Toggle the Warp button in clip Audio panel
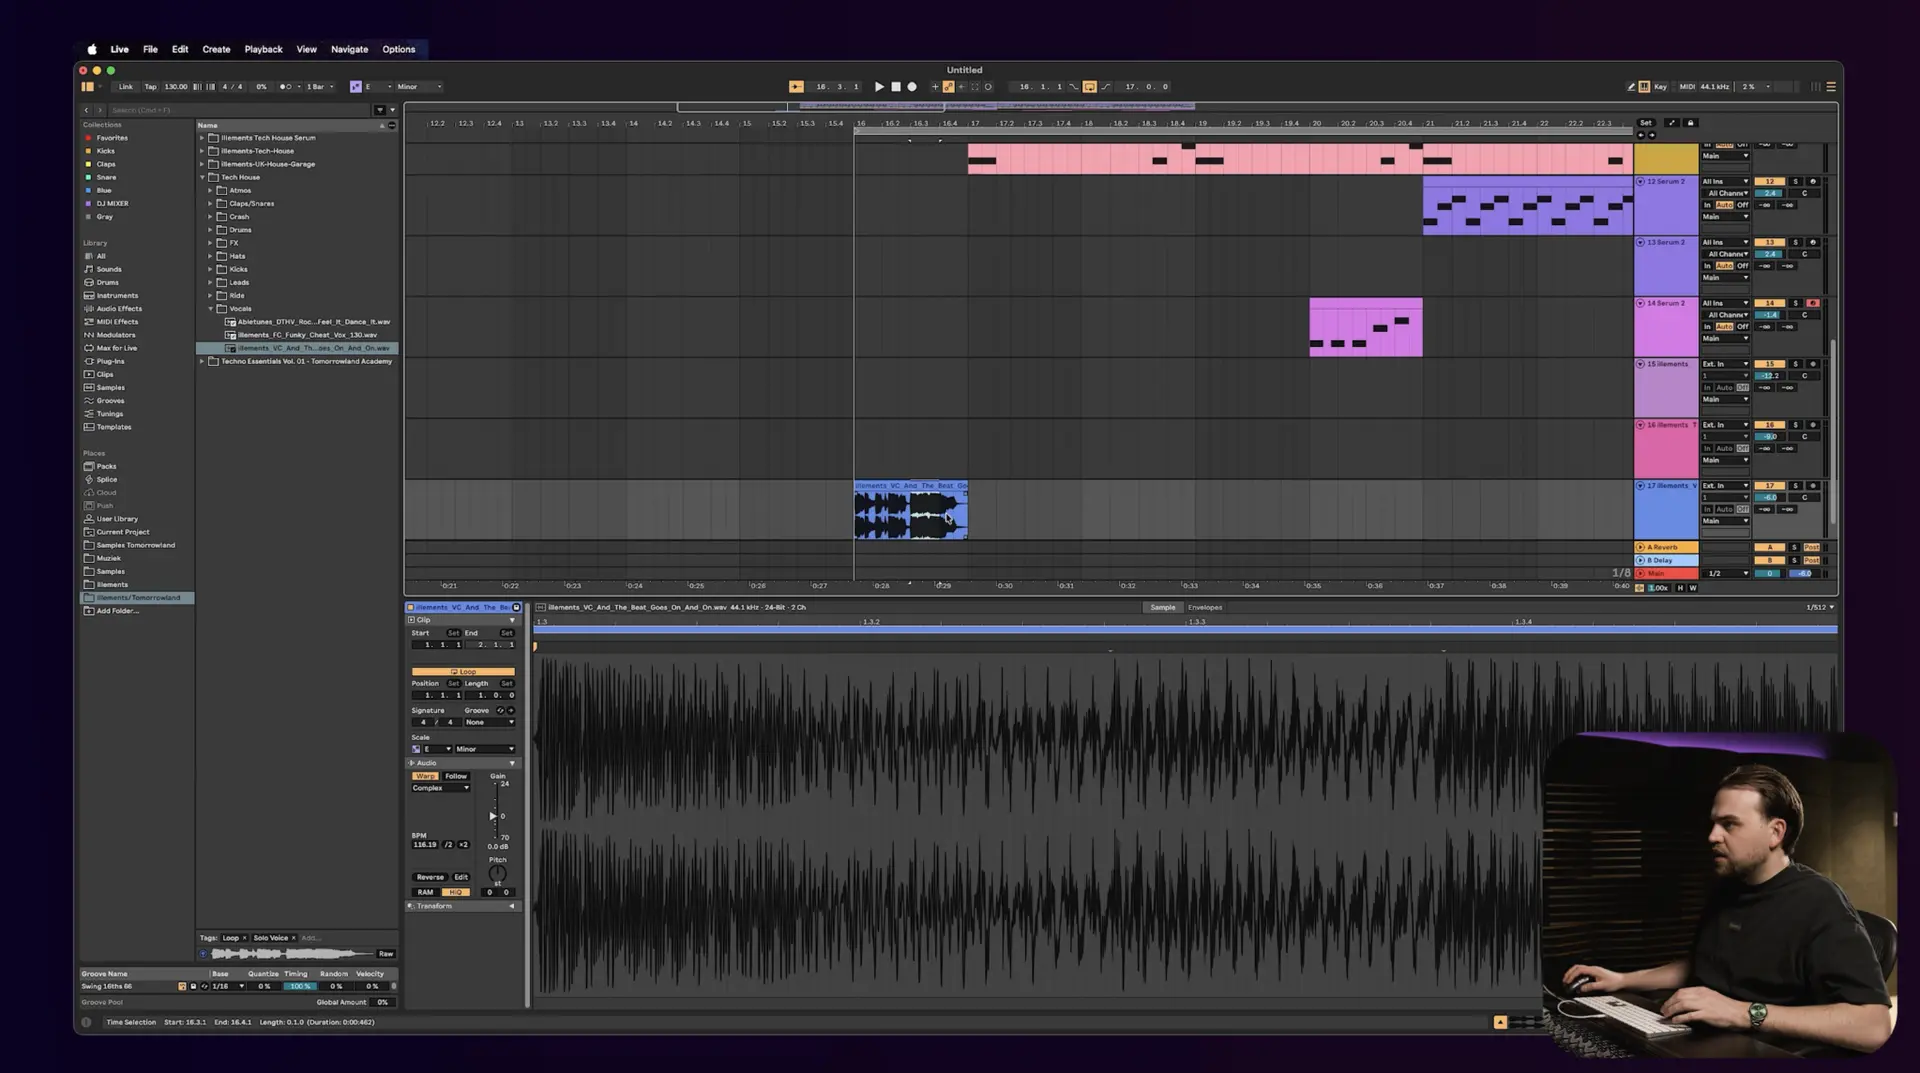 (425, 776)
